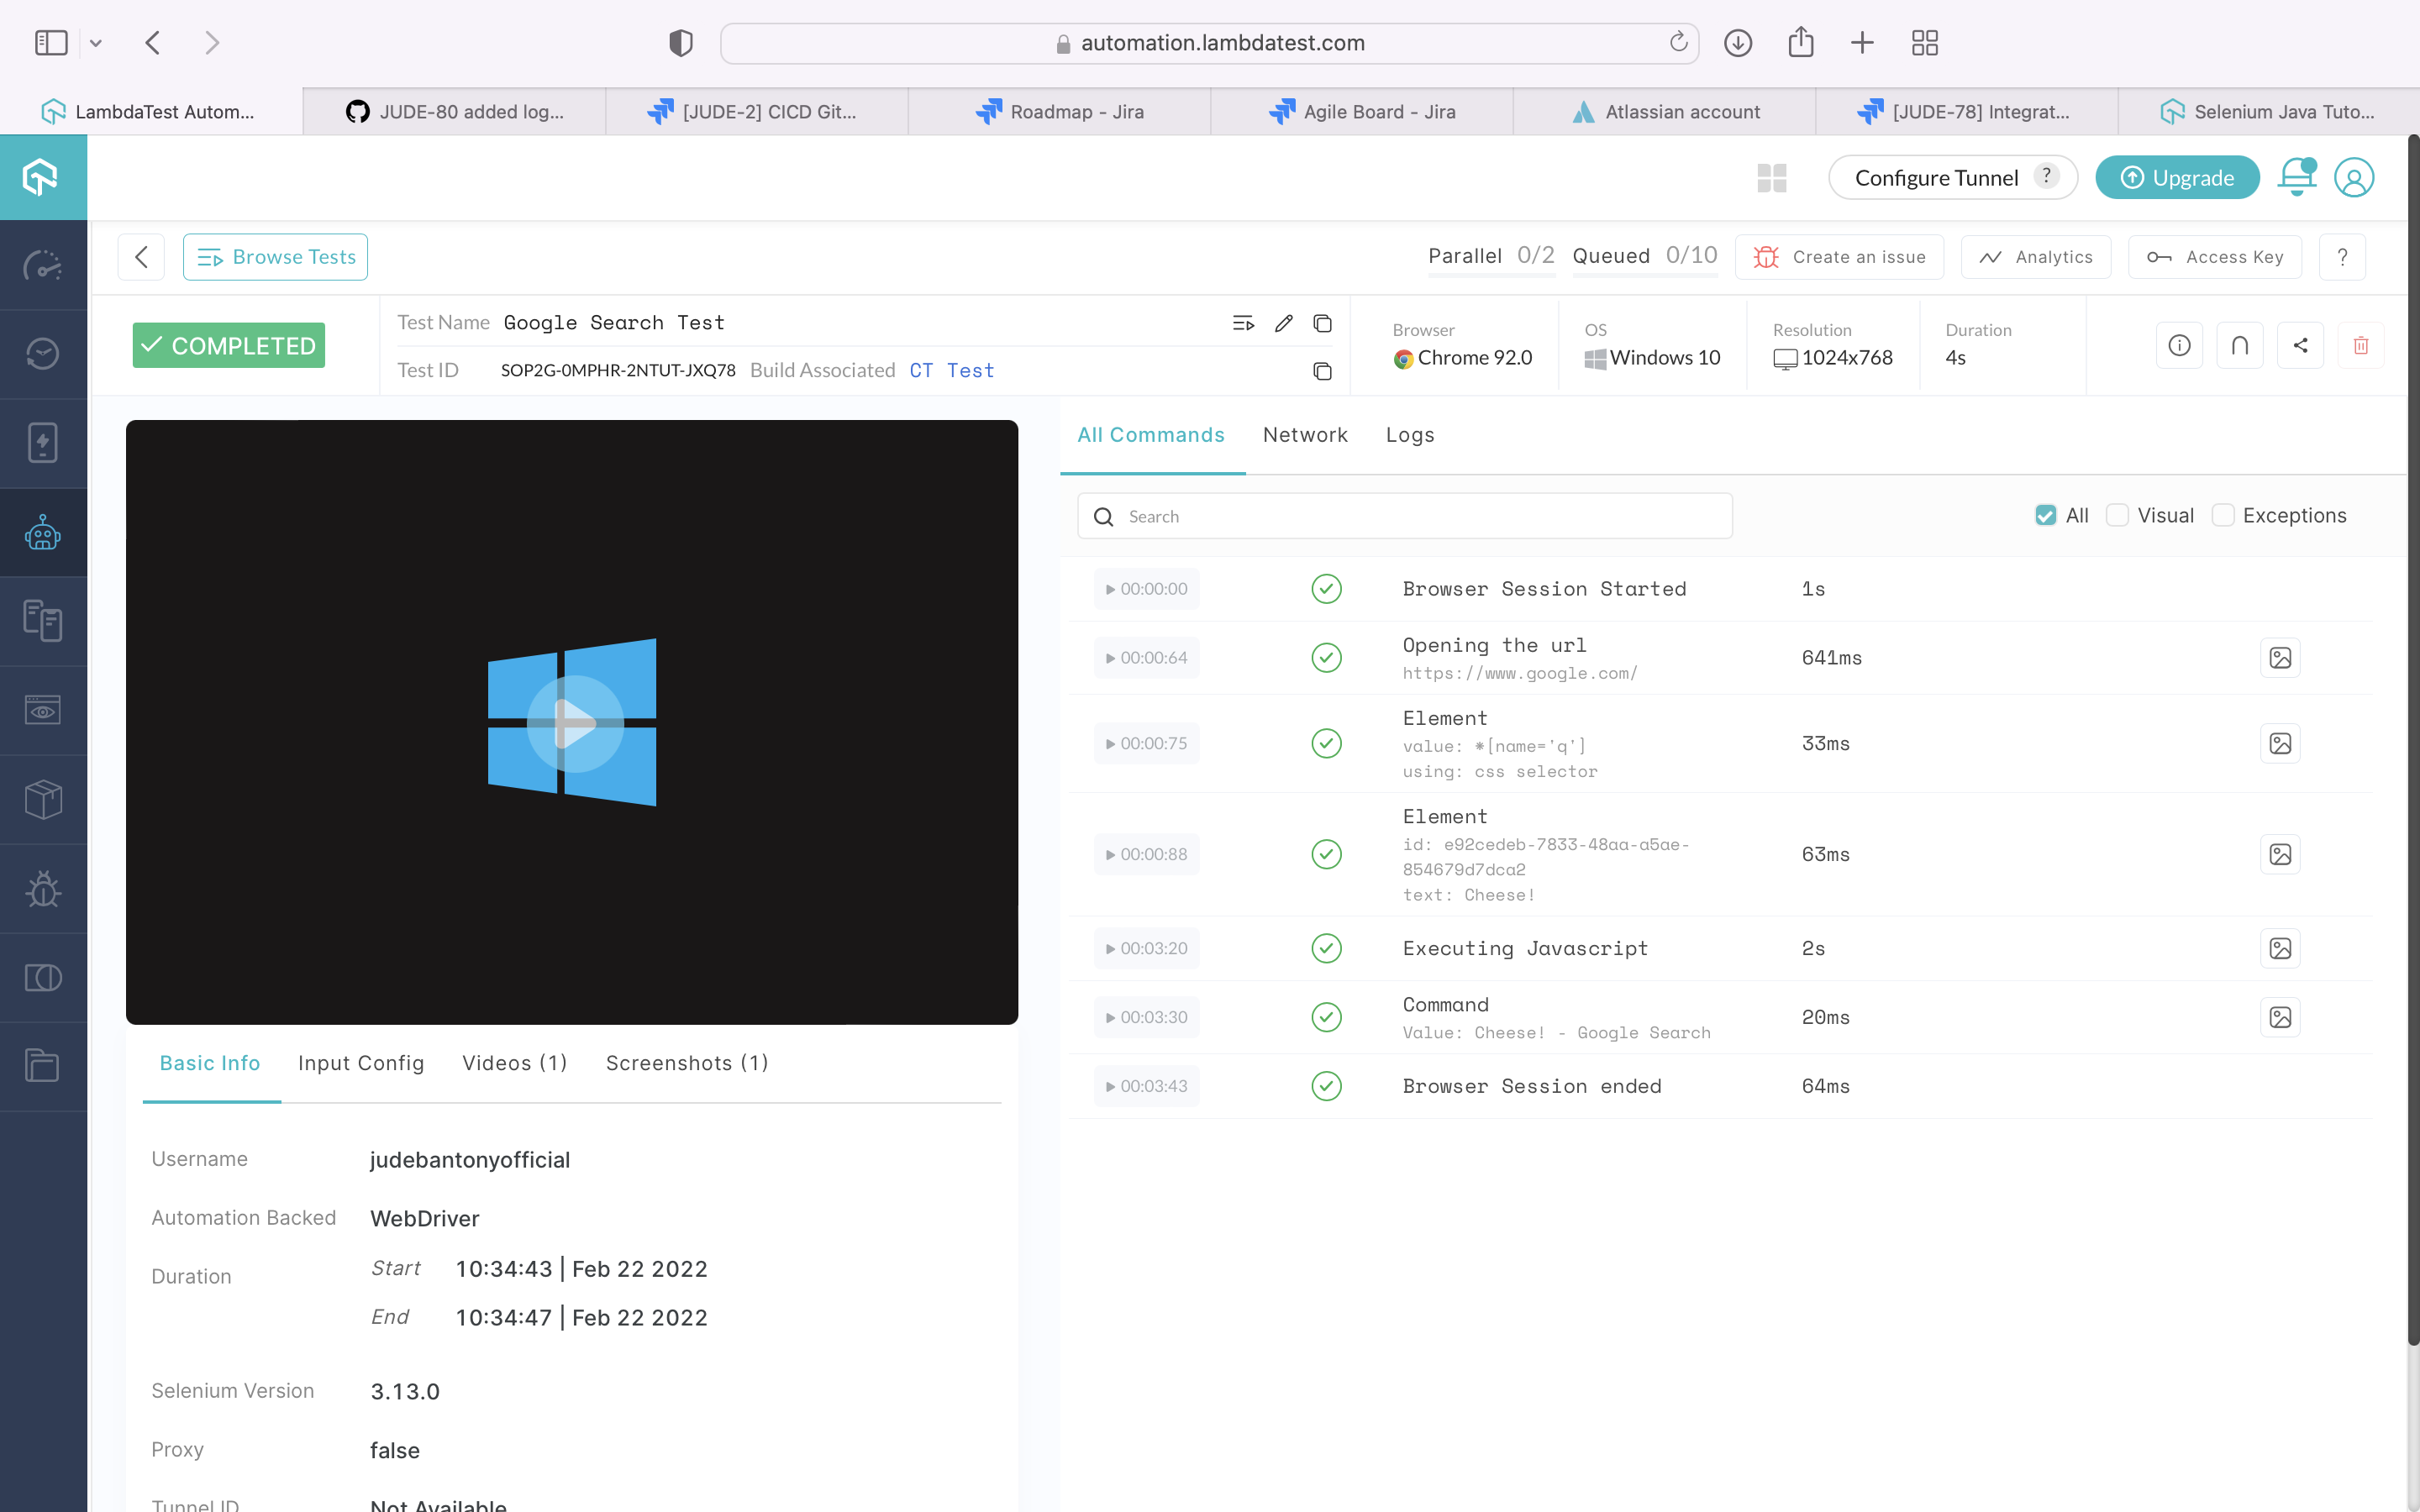Copy the test name with copy icon
Viewport: 2420px width, 1512px height.
(1322, 323)
